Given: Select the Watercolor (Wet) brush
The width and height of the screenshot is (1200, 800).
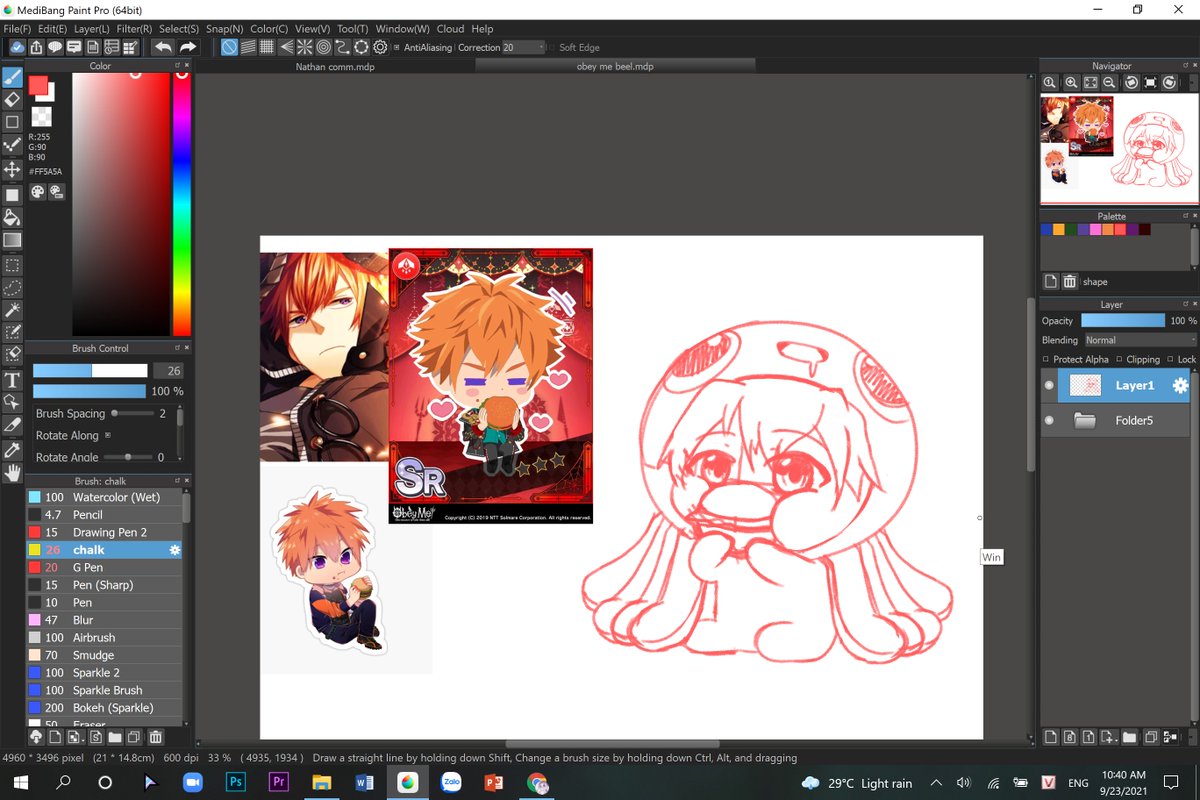Looking at the screenshot, I should (104, 497).
